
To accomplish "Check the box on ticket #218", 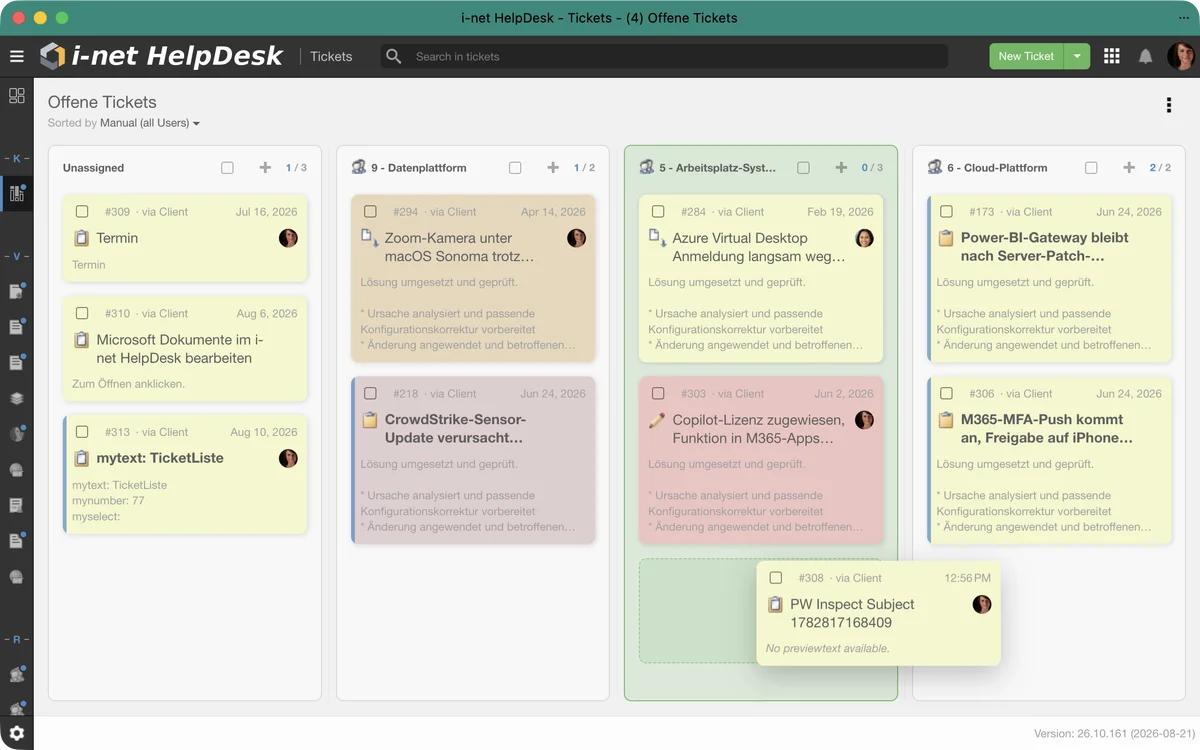I will click(x=370, y=394).
